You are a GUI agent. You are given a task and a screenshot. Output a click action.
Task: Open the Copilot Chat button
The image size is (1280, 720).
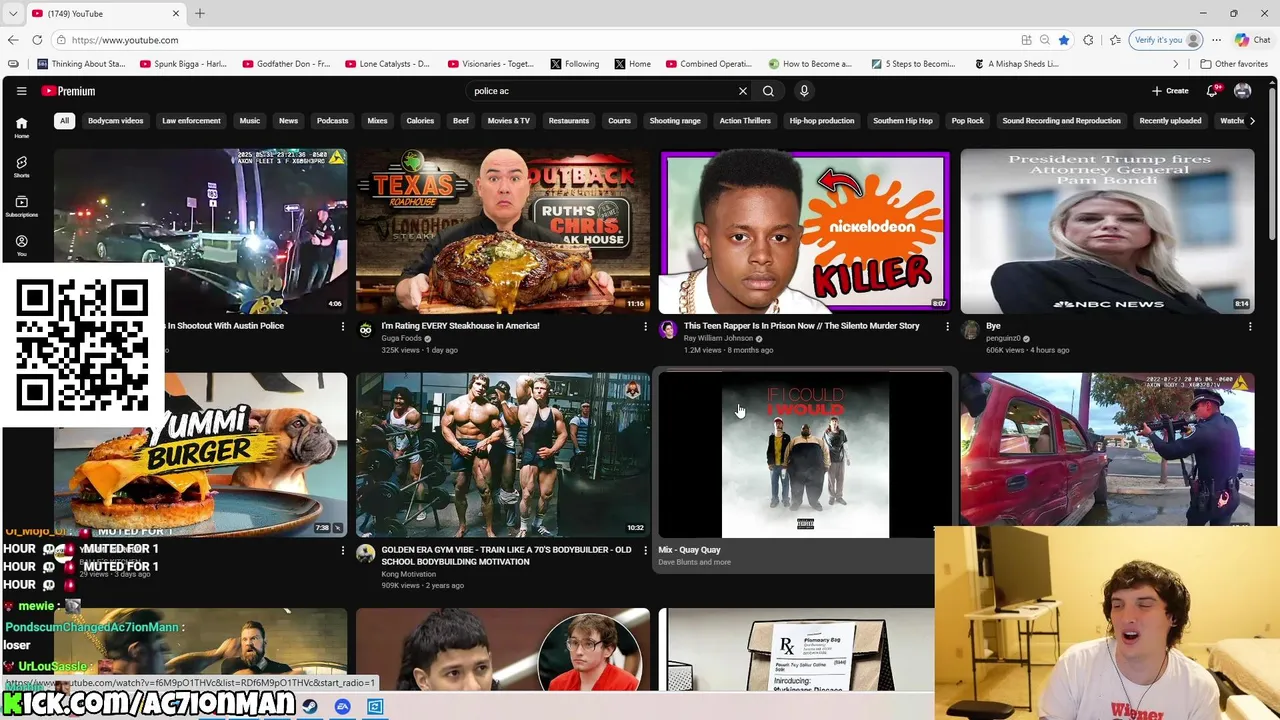pyautogui.click(x=1252, y=40)
